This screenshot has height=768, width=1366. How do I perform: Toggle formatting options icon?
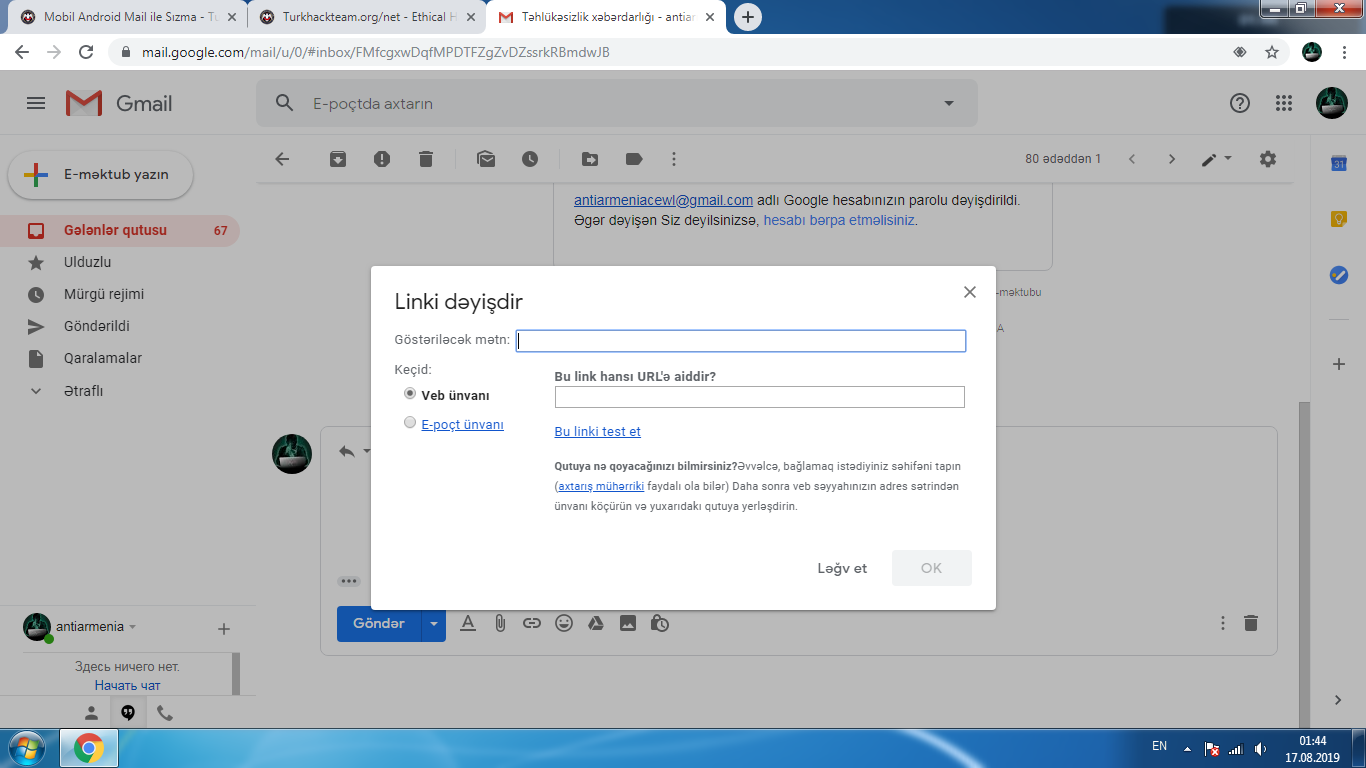[x=467, y=623]
